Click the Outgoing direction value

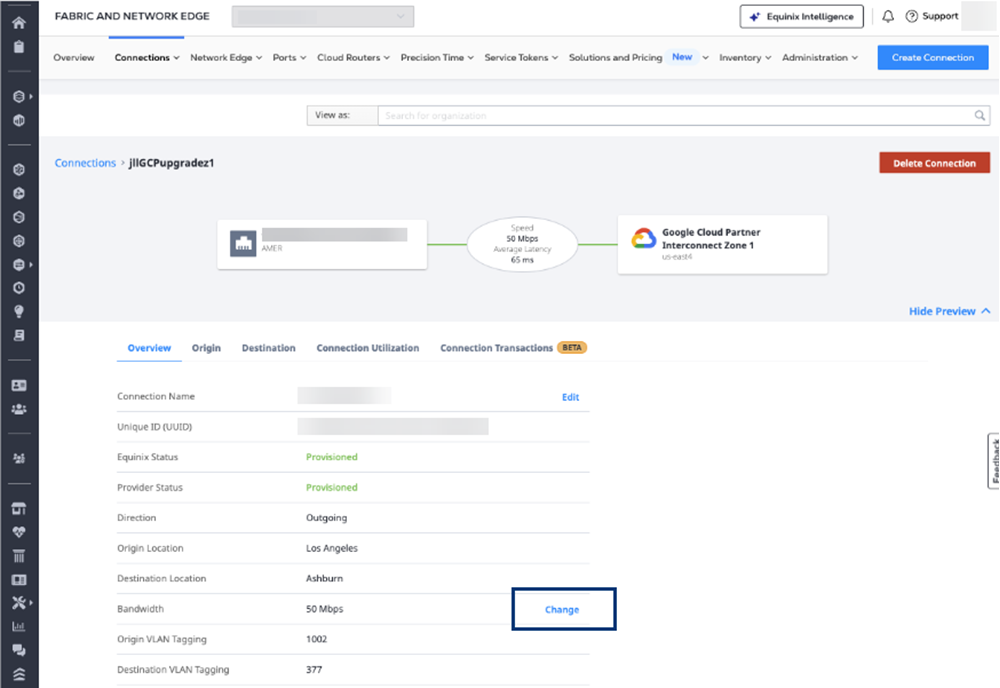(x=326, y=518)
